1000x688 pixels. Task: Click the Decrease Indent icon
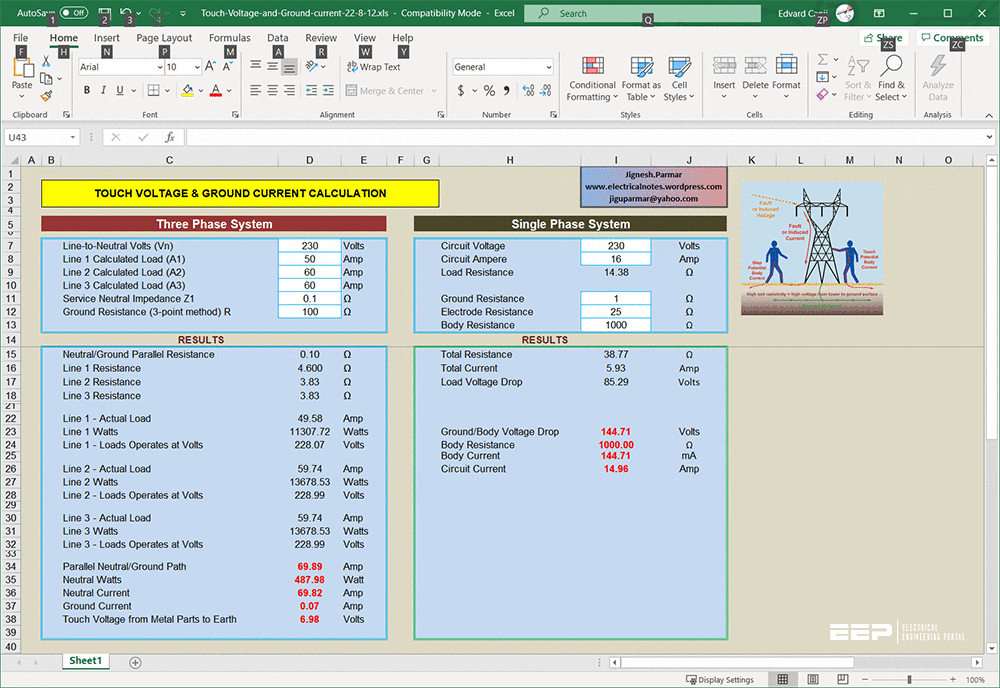click(311, 91)
